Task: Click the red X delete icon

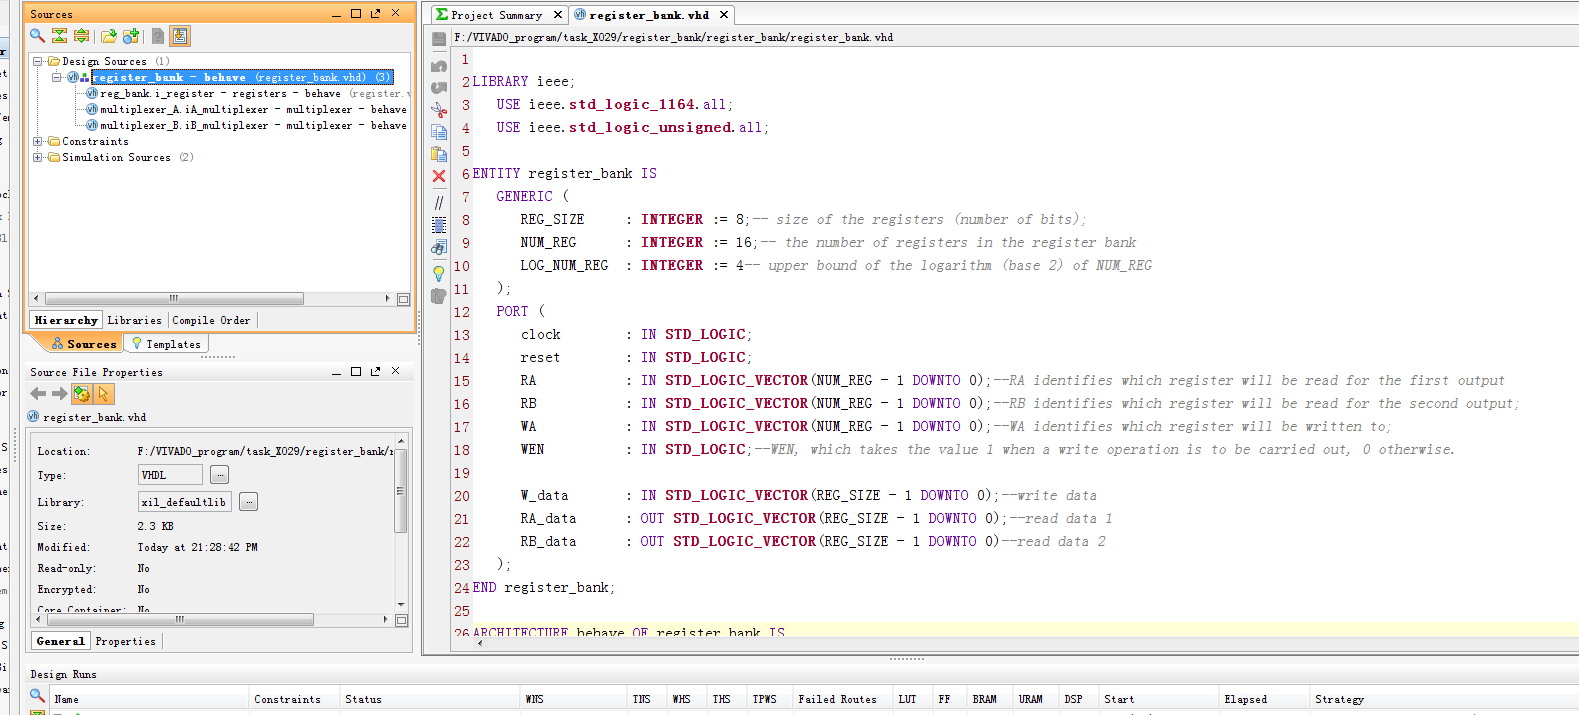Action: click(x=438, y=176)
